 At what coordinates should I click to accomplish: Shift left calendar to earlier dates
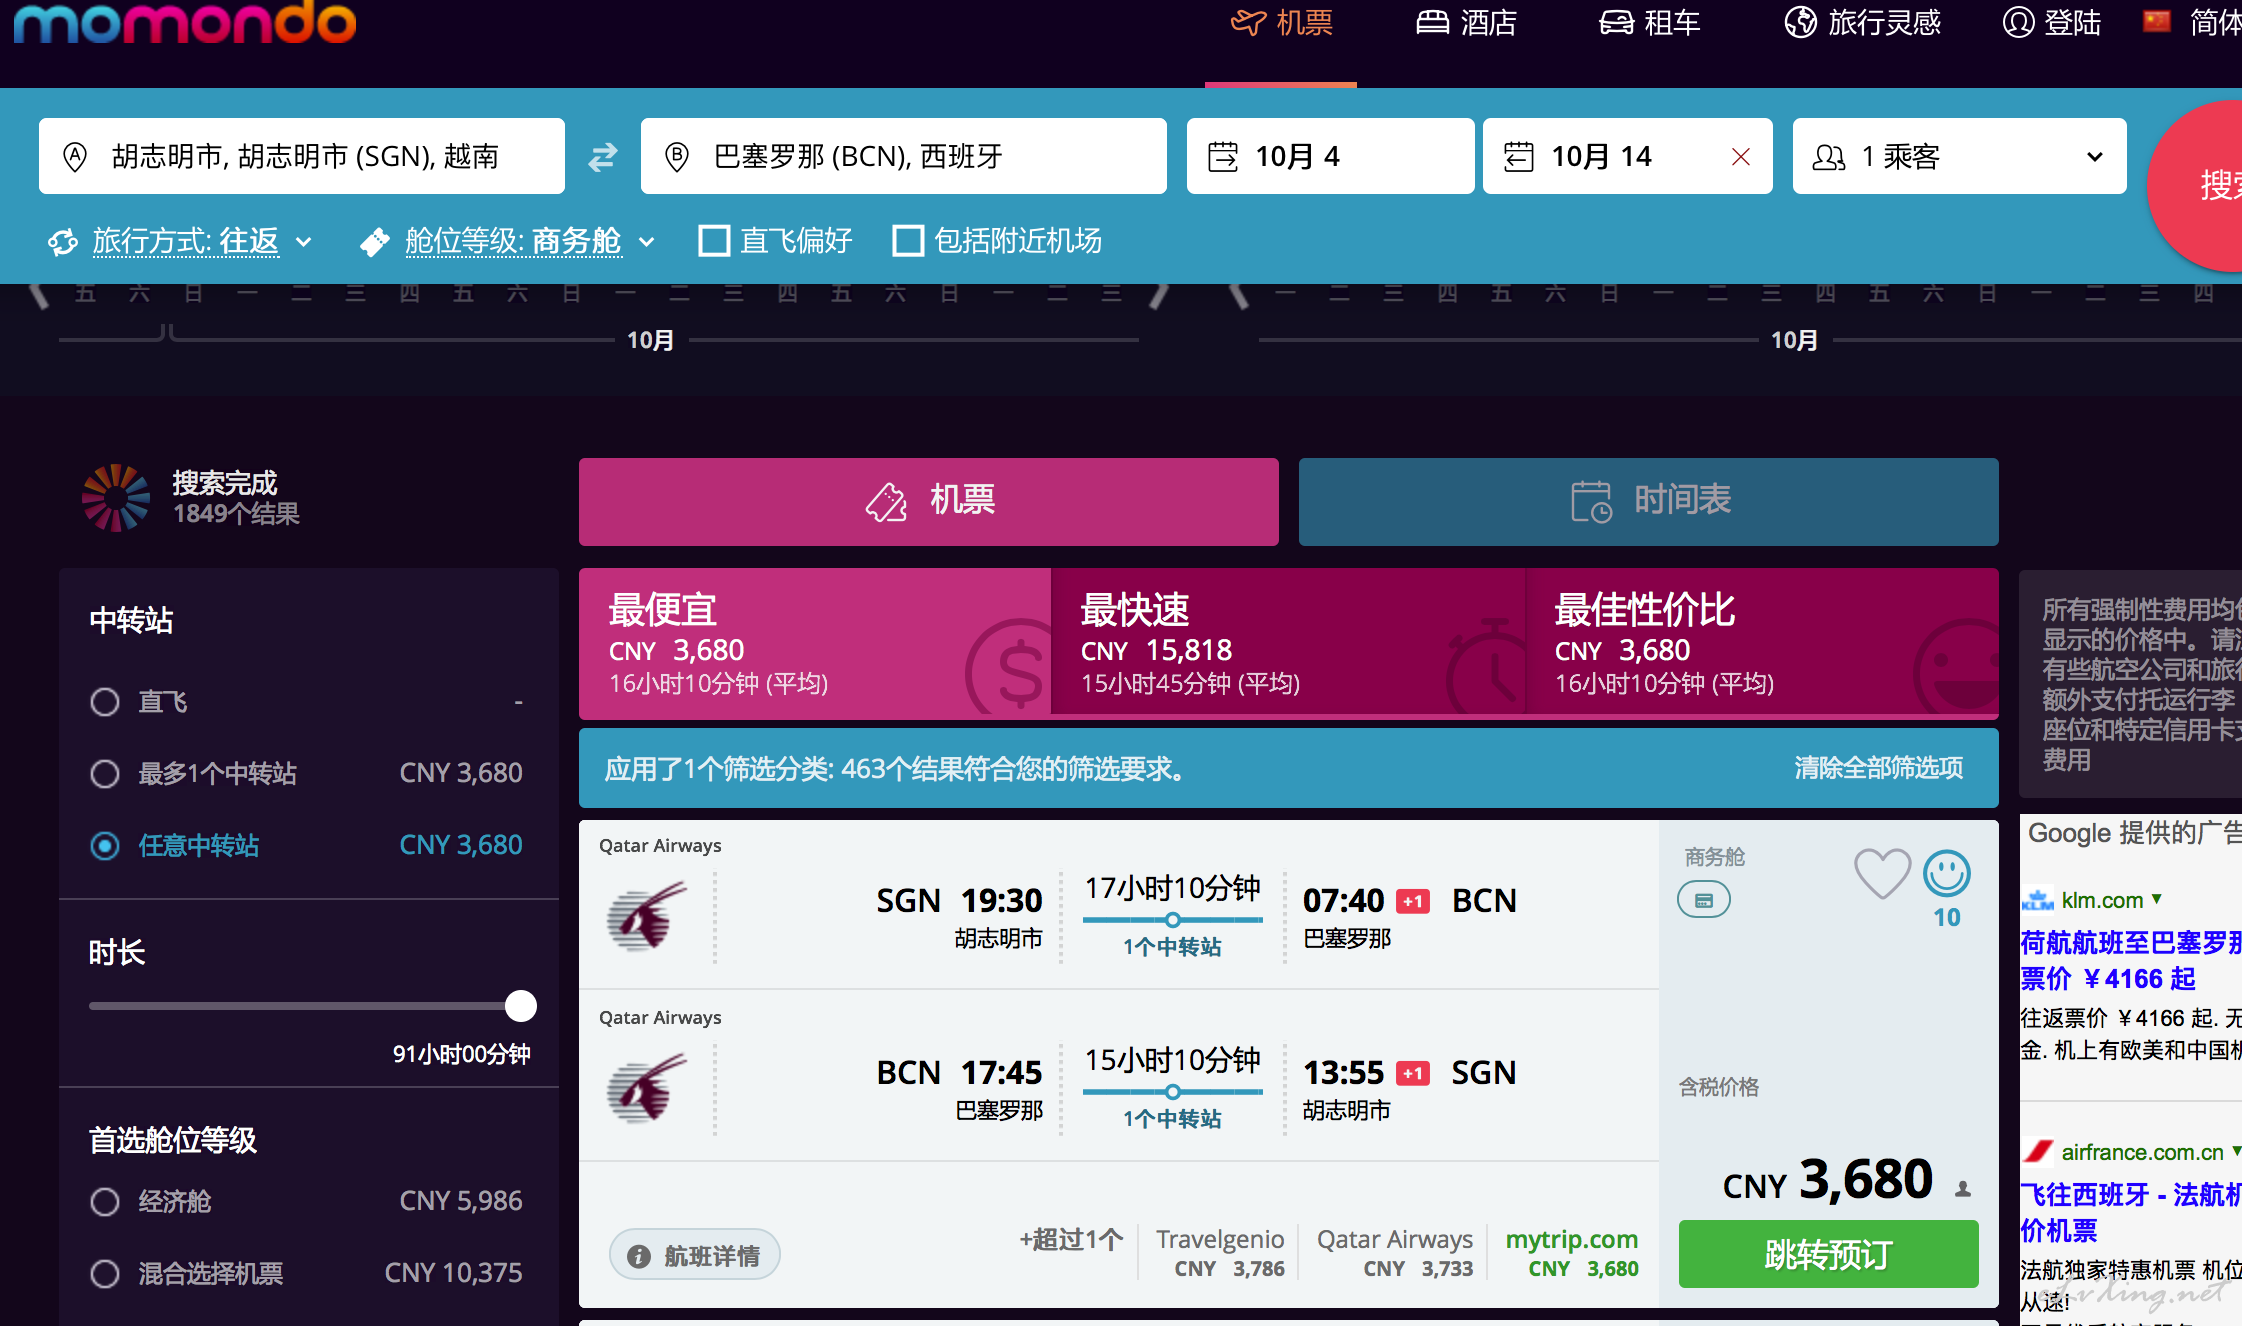[x=39, y=295]
